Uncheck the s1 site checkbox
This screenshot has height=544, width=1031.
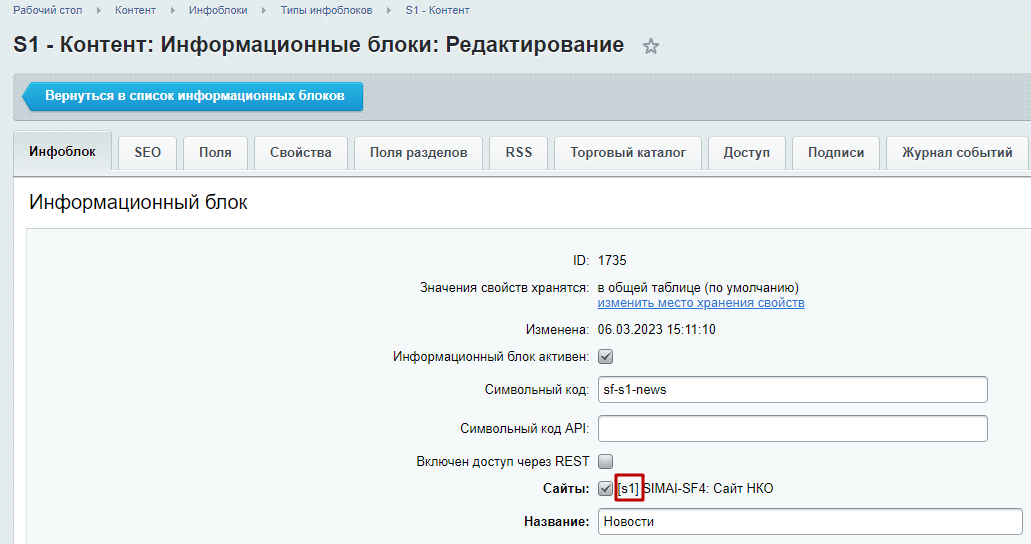[x=605, y=489]
